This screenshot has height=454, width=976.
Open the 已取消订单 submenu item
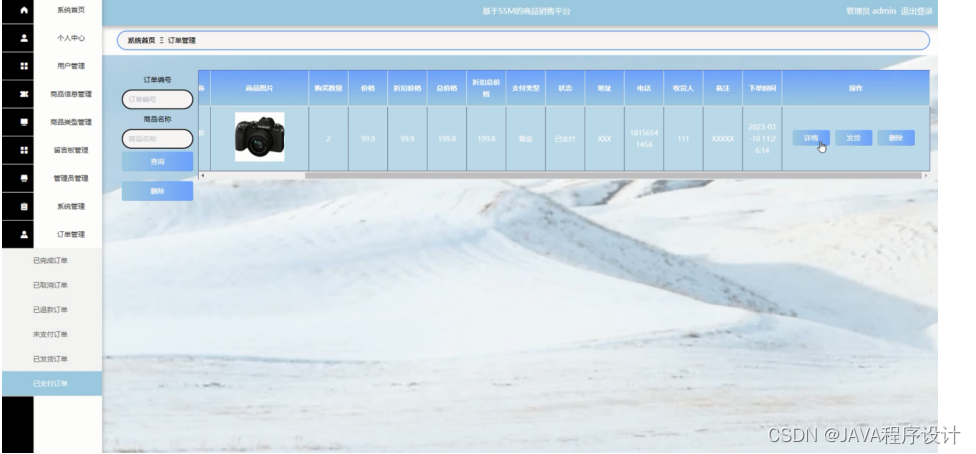pos(52,285)
